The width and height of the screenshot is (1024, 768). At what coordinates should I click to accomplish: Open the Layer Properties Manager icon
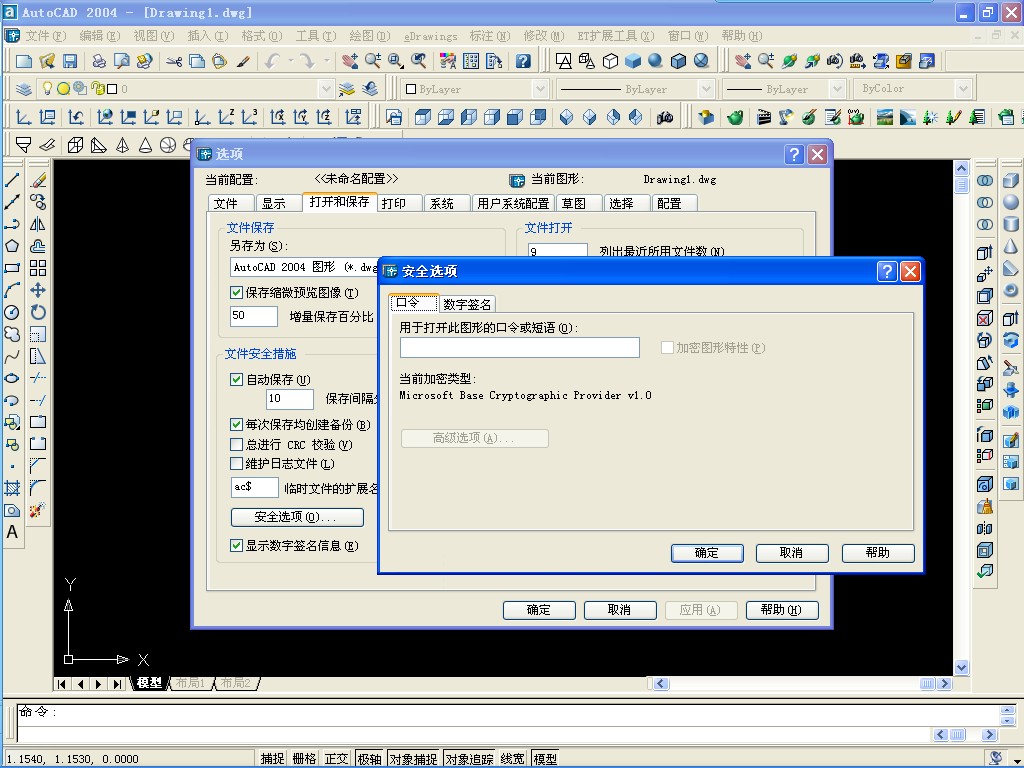pyautogui.click(x=24, y=89)
